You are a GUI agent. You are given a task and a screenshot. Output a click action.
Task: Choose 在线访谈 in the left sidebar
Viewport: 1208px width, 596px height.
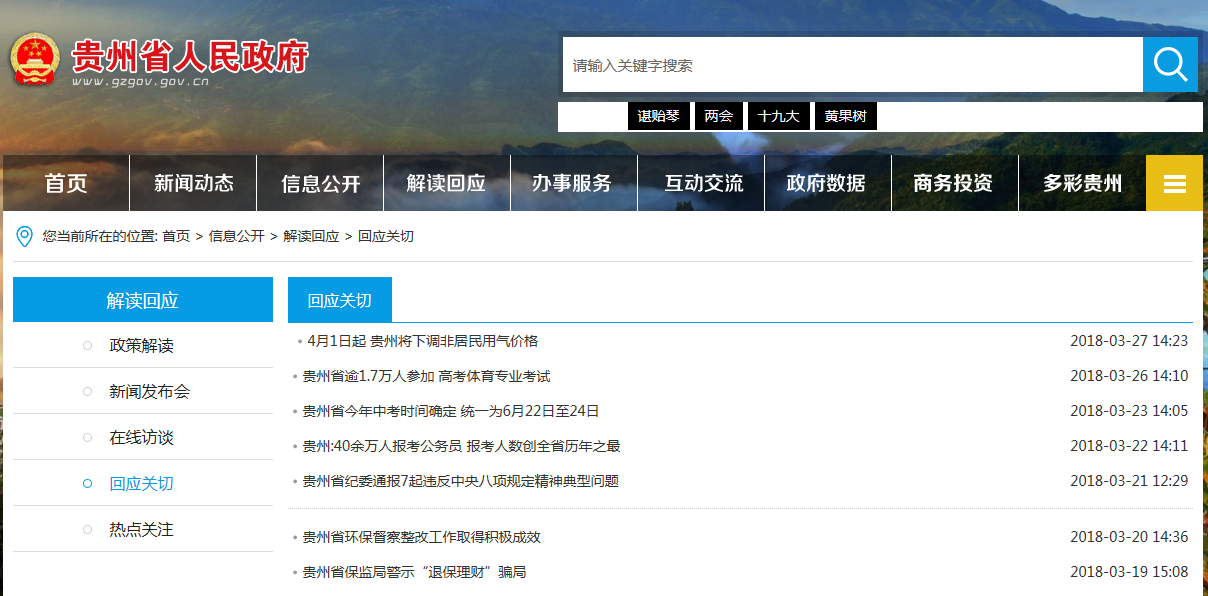[x=141, y=438]
